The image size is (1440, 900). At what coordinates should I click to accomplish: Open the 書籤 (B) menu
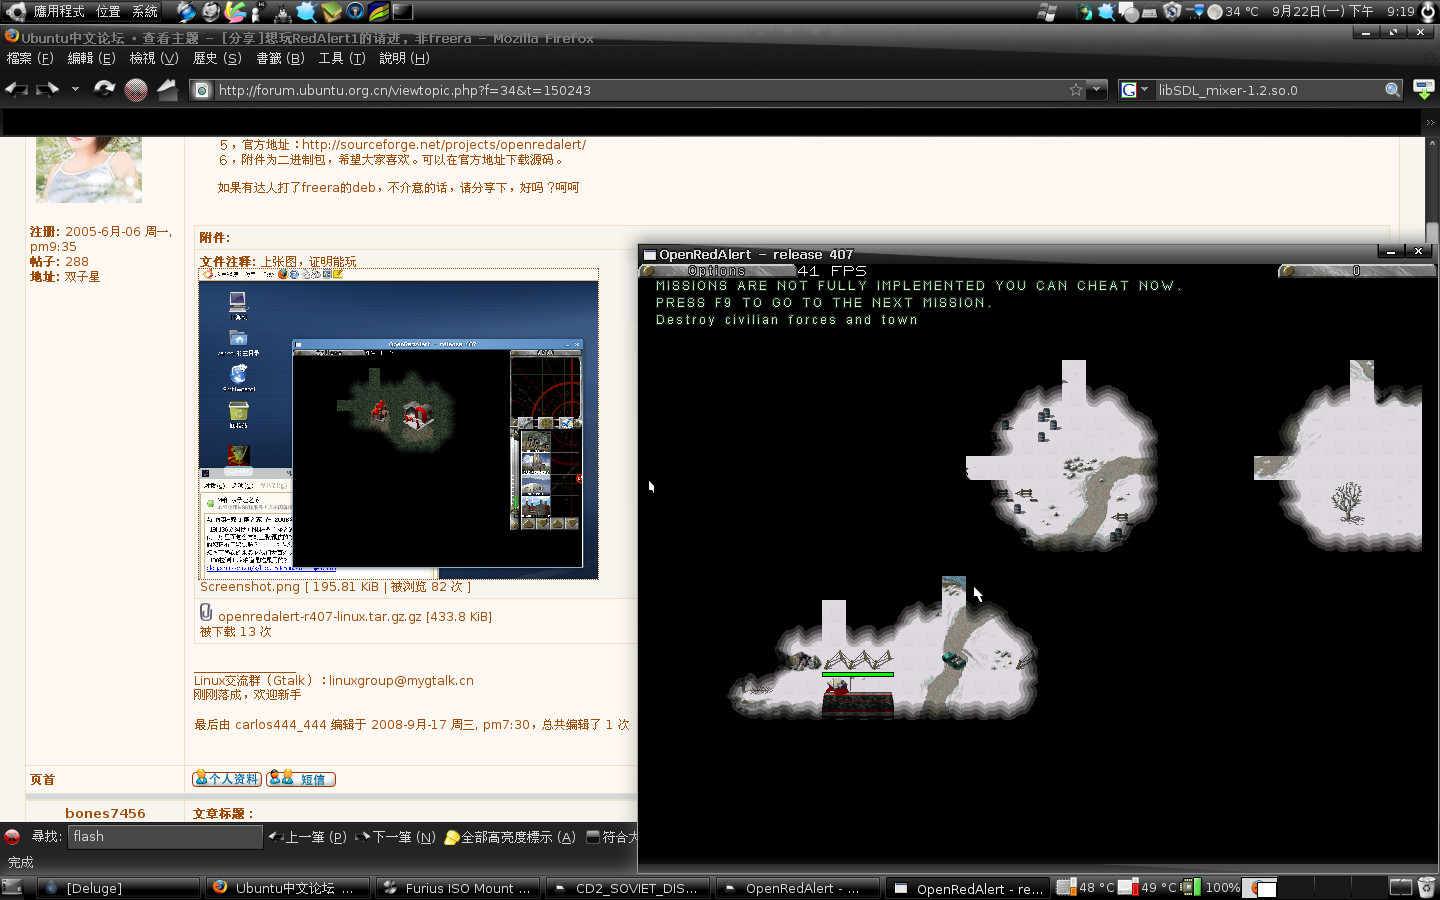(280, 58)
